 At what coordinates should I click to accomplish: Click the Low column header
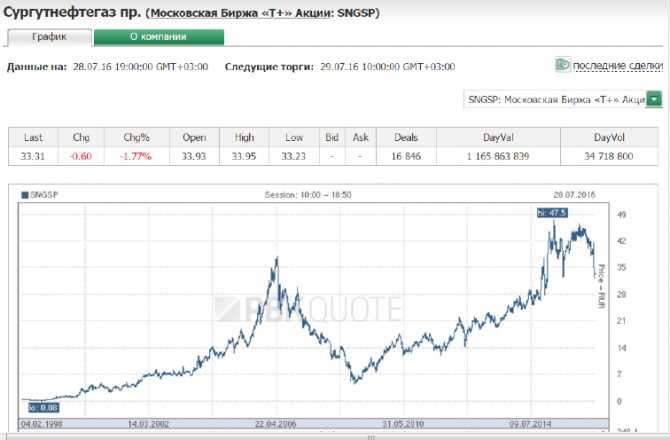pyautogui.click(x=294, y=138)
